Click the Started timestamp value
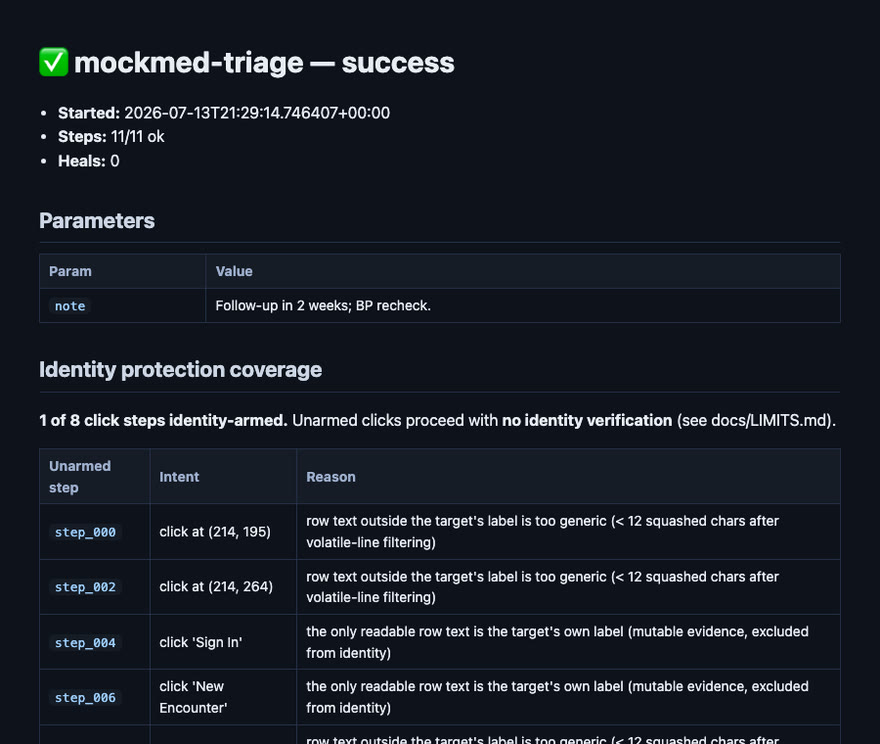 coord(257,113)
